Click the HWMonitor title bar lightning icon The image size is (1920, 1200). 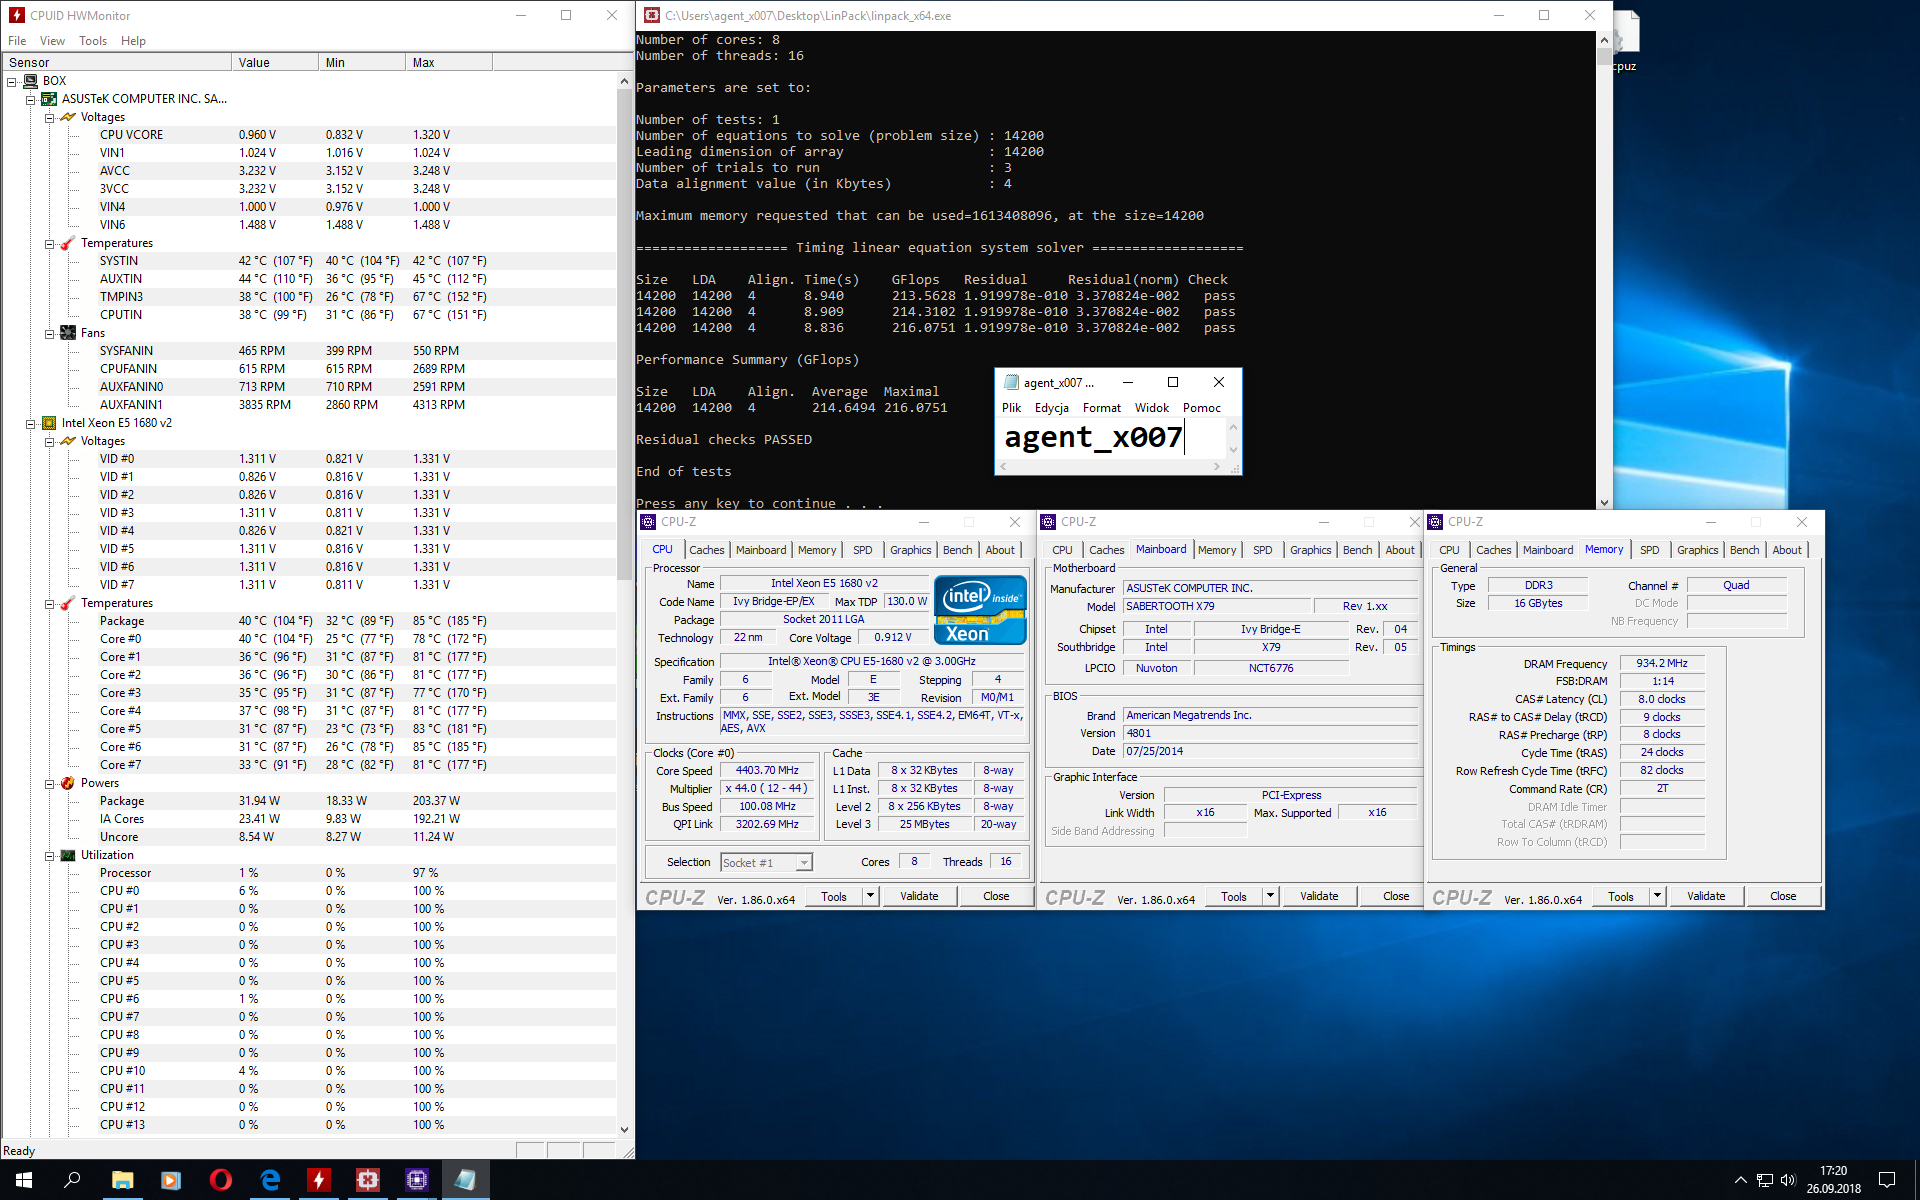[16, 15]
